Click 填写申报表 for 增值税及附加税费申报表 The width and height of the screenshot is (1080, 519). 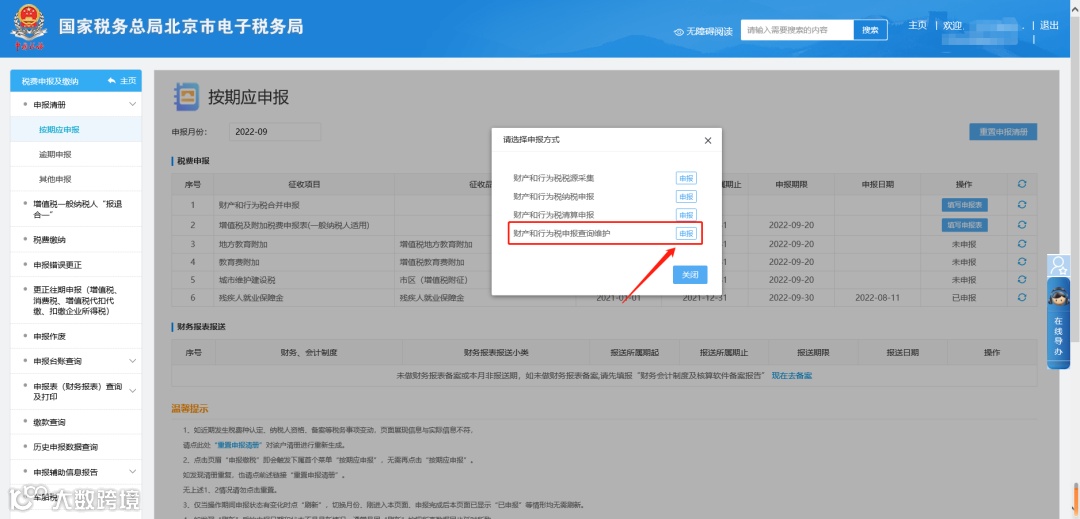click(965, 224)
